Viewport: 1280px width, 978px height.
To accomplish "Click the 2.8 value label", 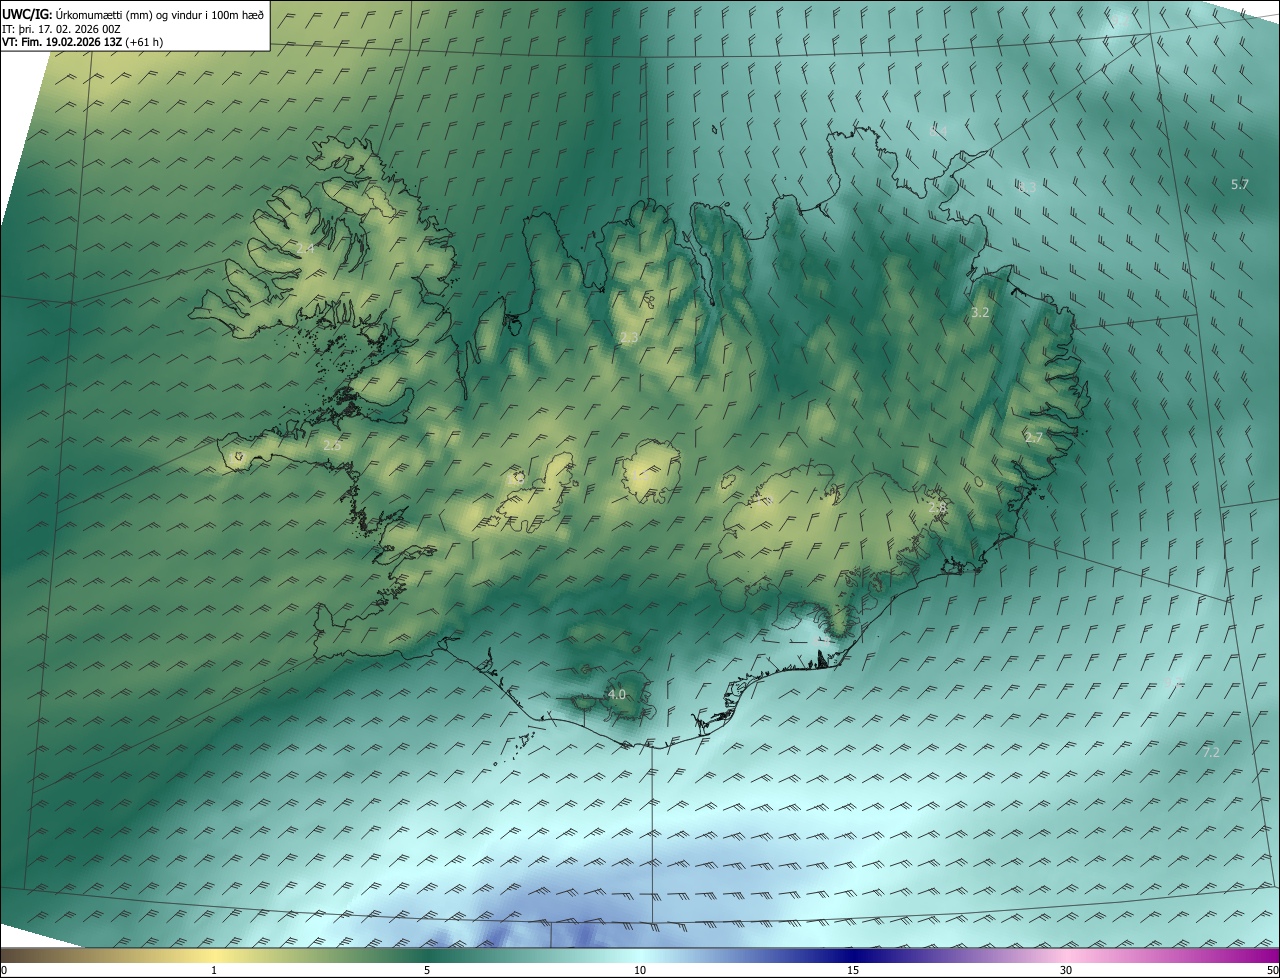I will pyautogui.click(x=937, y=508).
